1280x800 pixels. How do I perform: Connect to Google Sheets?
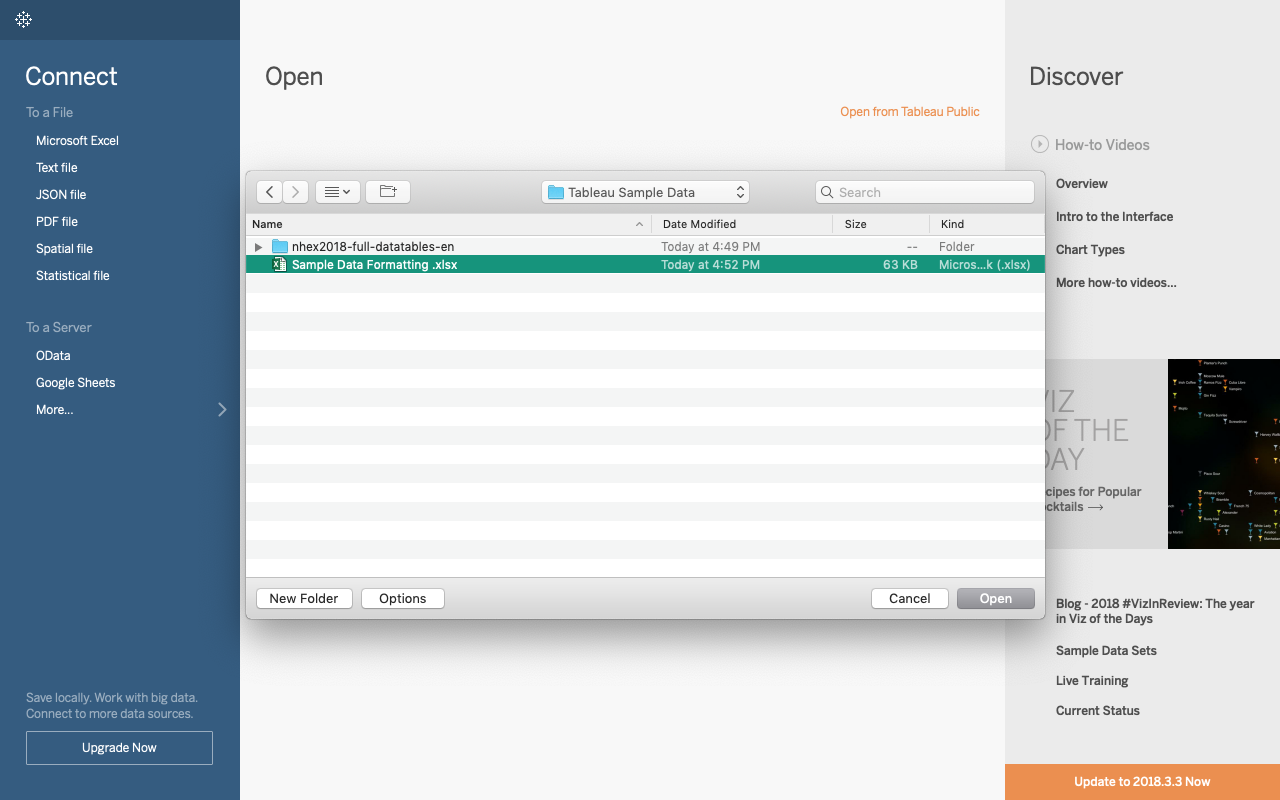76,383
